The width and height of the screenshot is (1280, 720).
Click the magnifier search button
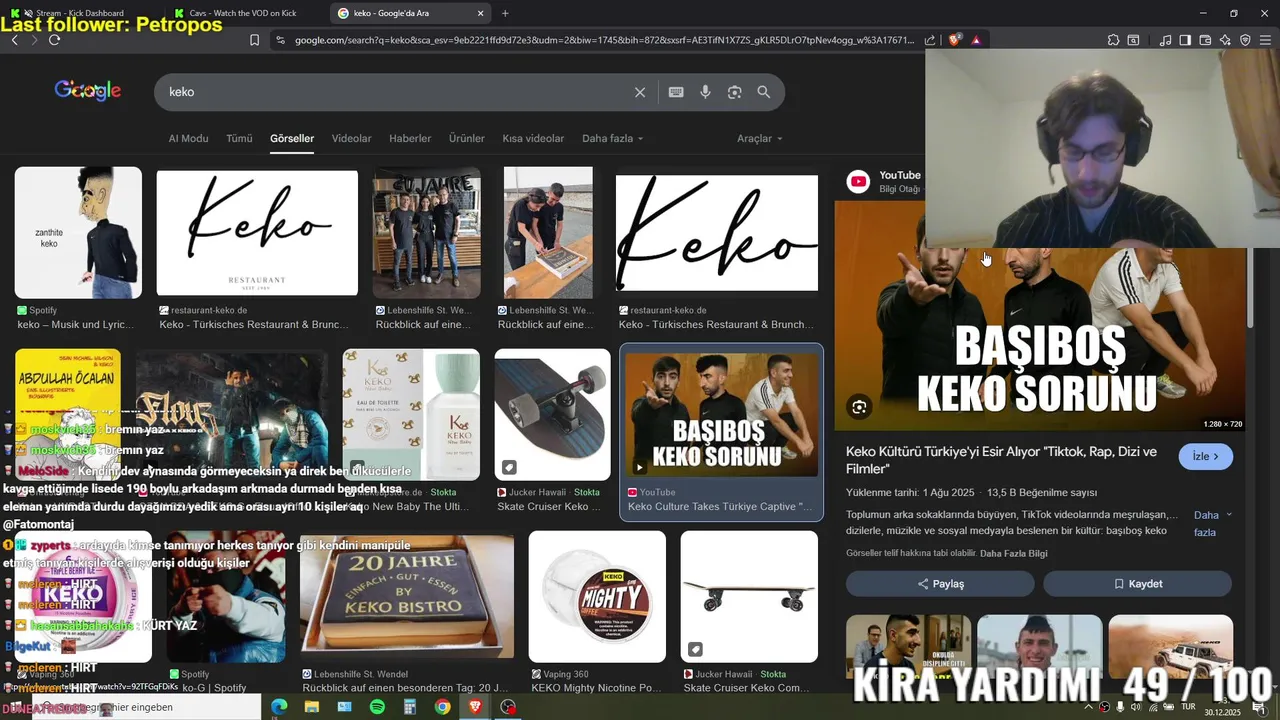coord(763,92)
